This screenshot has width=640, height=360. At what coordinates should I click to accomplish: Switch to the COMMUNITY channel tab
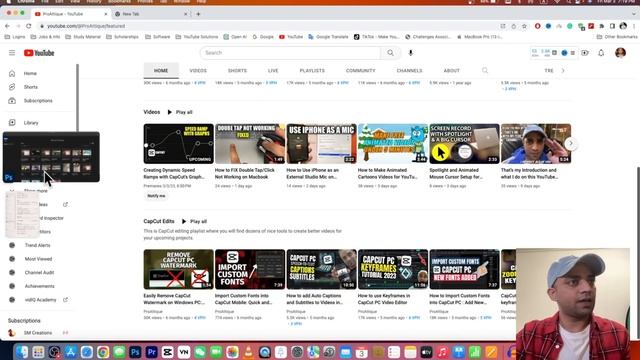pyautogui.click(x=360, y=71)
